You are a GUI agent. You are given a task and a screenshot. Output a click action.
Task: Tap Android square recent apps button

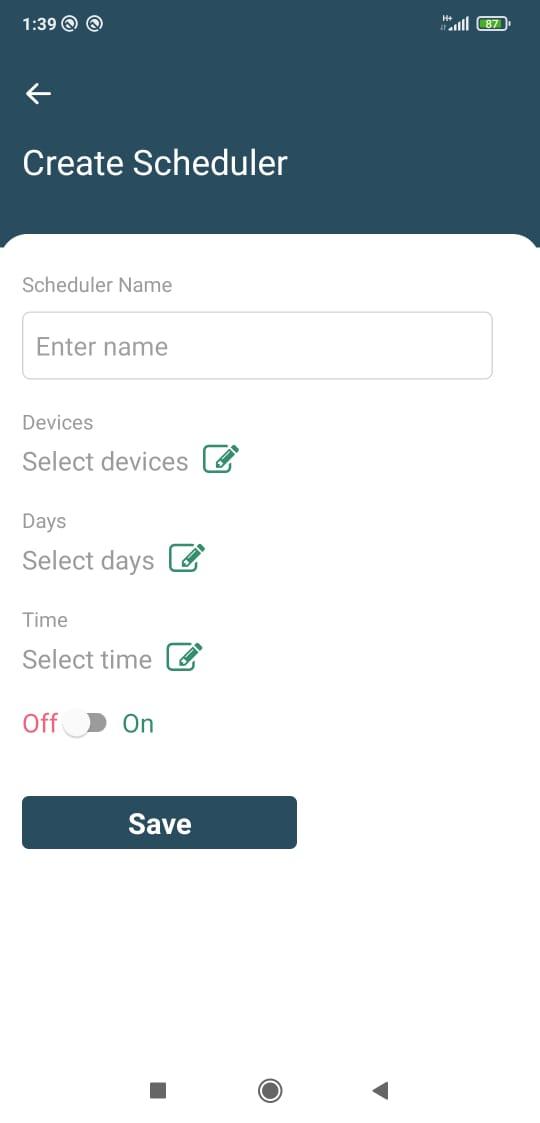tap(158, 1090)
